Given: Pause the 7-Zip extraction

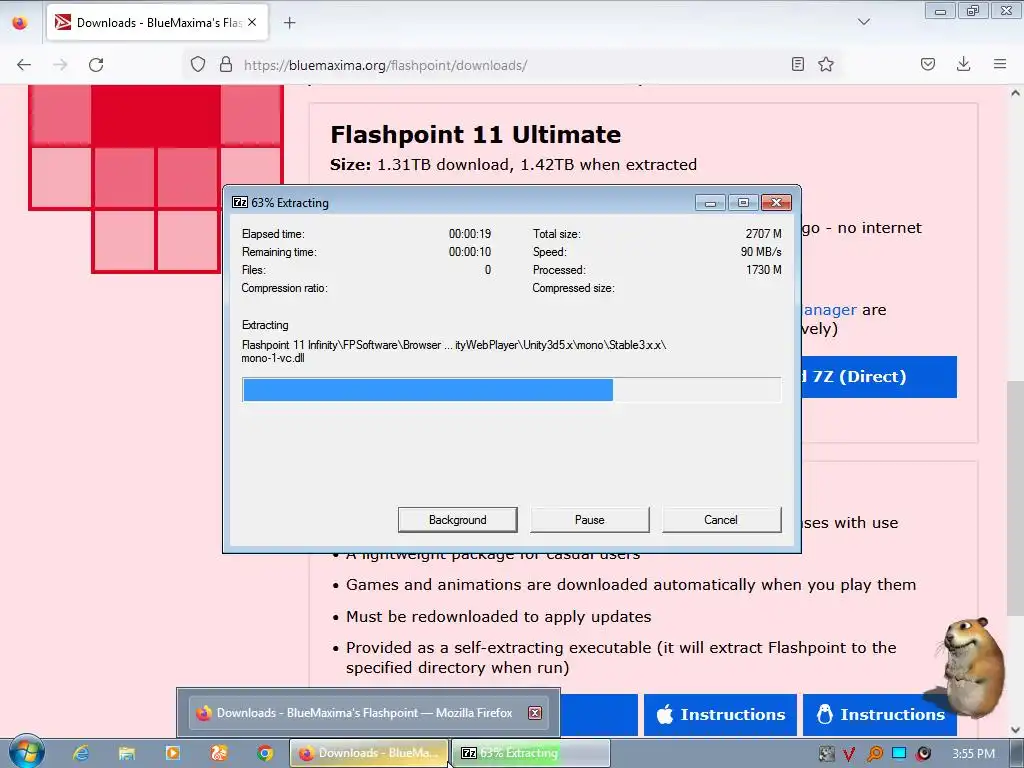Looking at the screenshot, I should click(590, 520).
